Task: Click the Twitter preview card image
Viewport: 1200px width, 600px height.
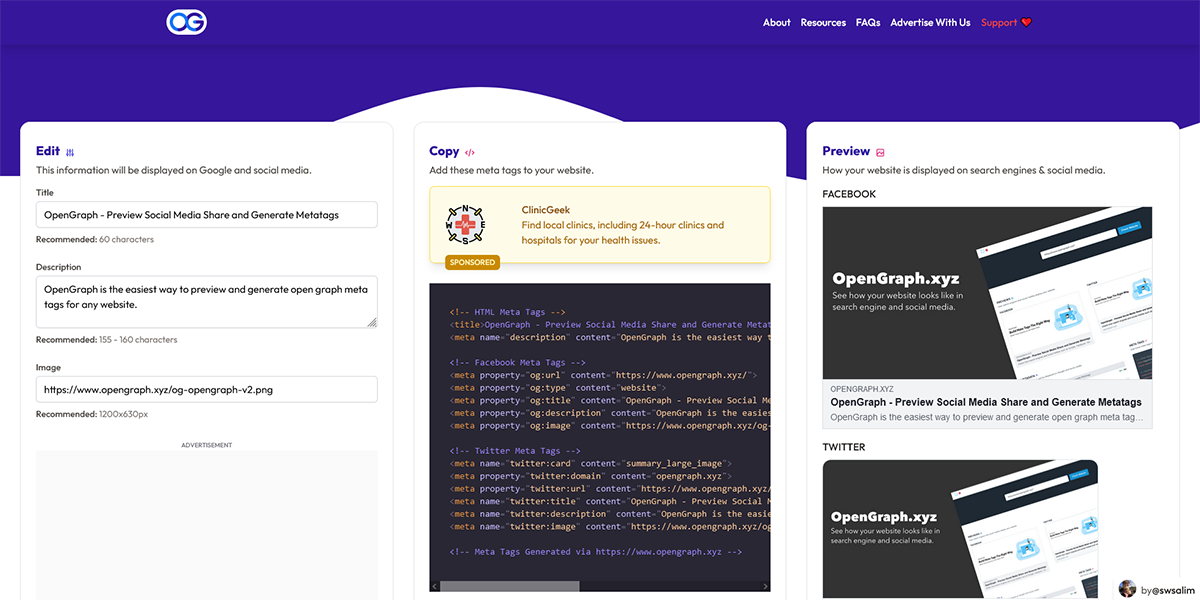Action: click(x=960, y=529)
